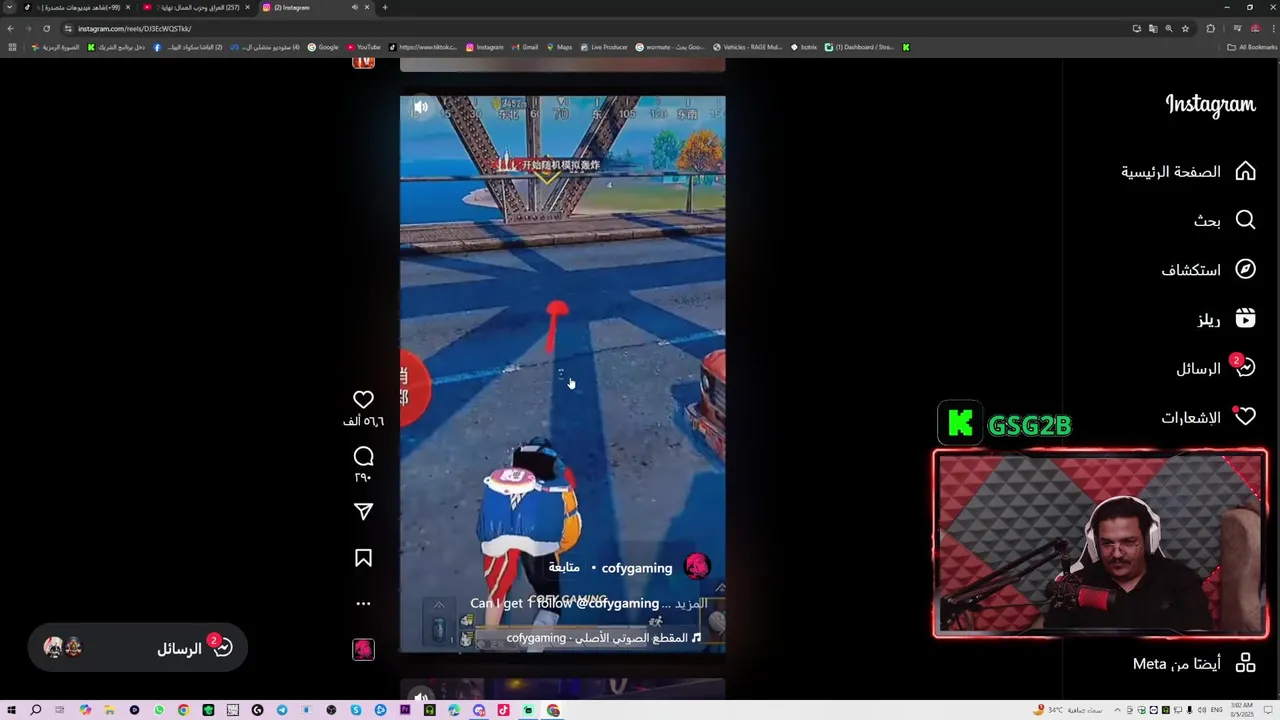The height and width of the screenshot is (720, 1280).
Task: Click the Instagram logo in sidebar
Action: (1210, 105)
